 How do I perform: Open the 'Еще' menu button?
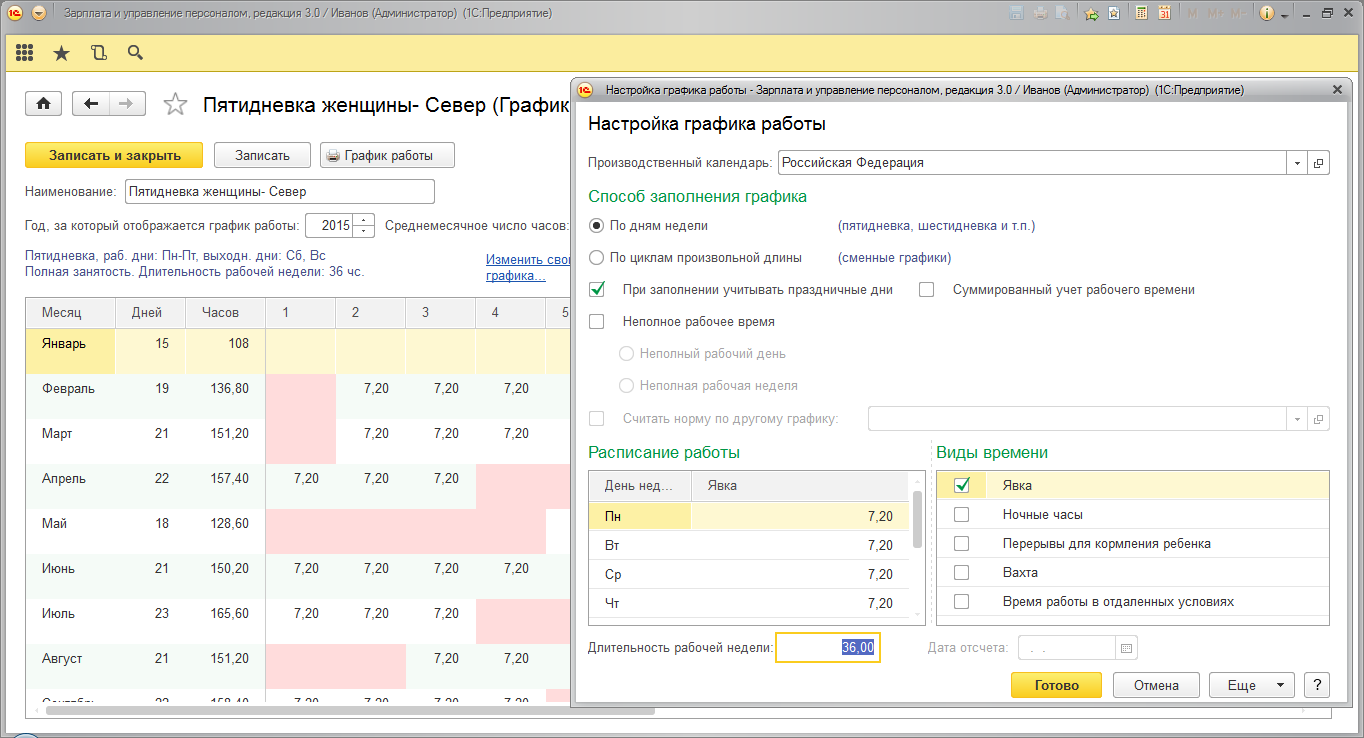coord(1251,685)
